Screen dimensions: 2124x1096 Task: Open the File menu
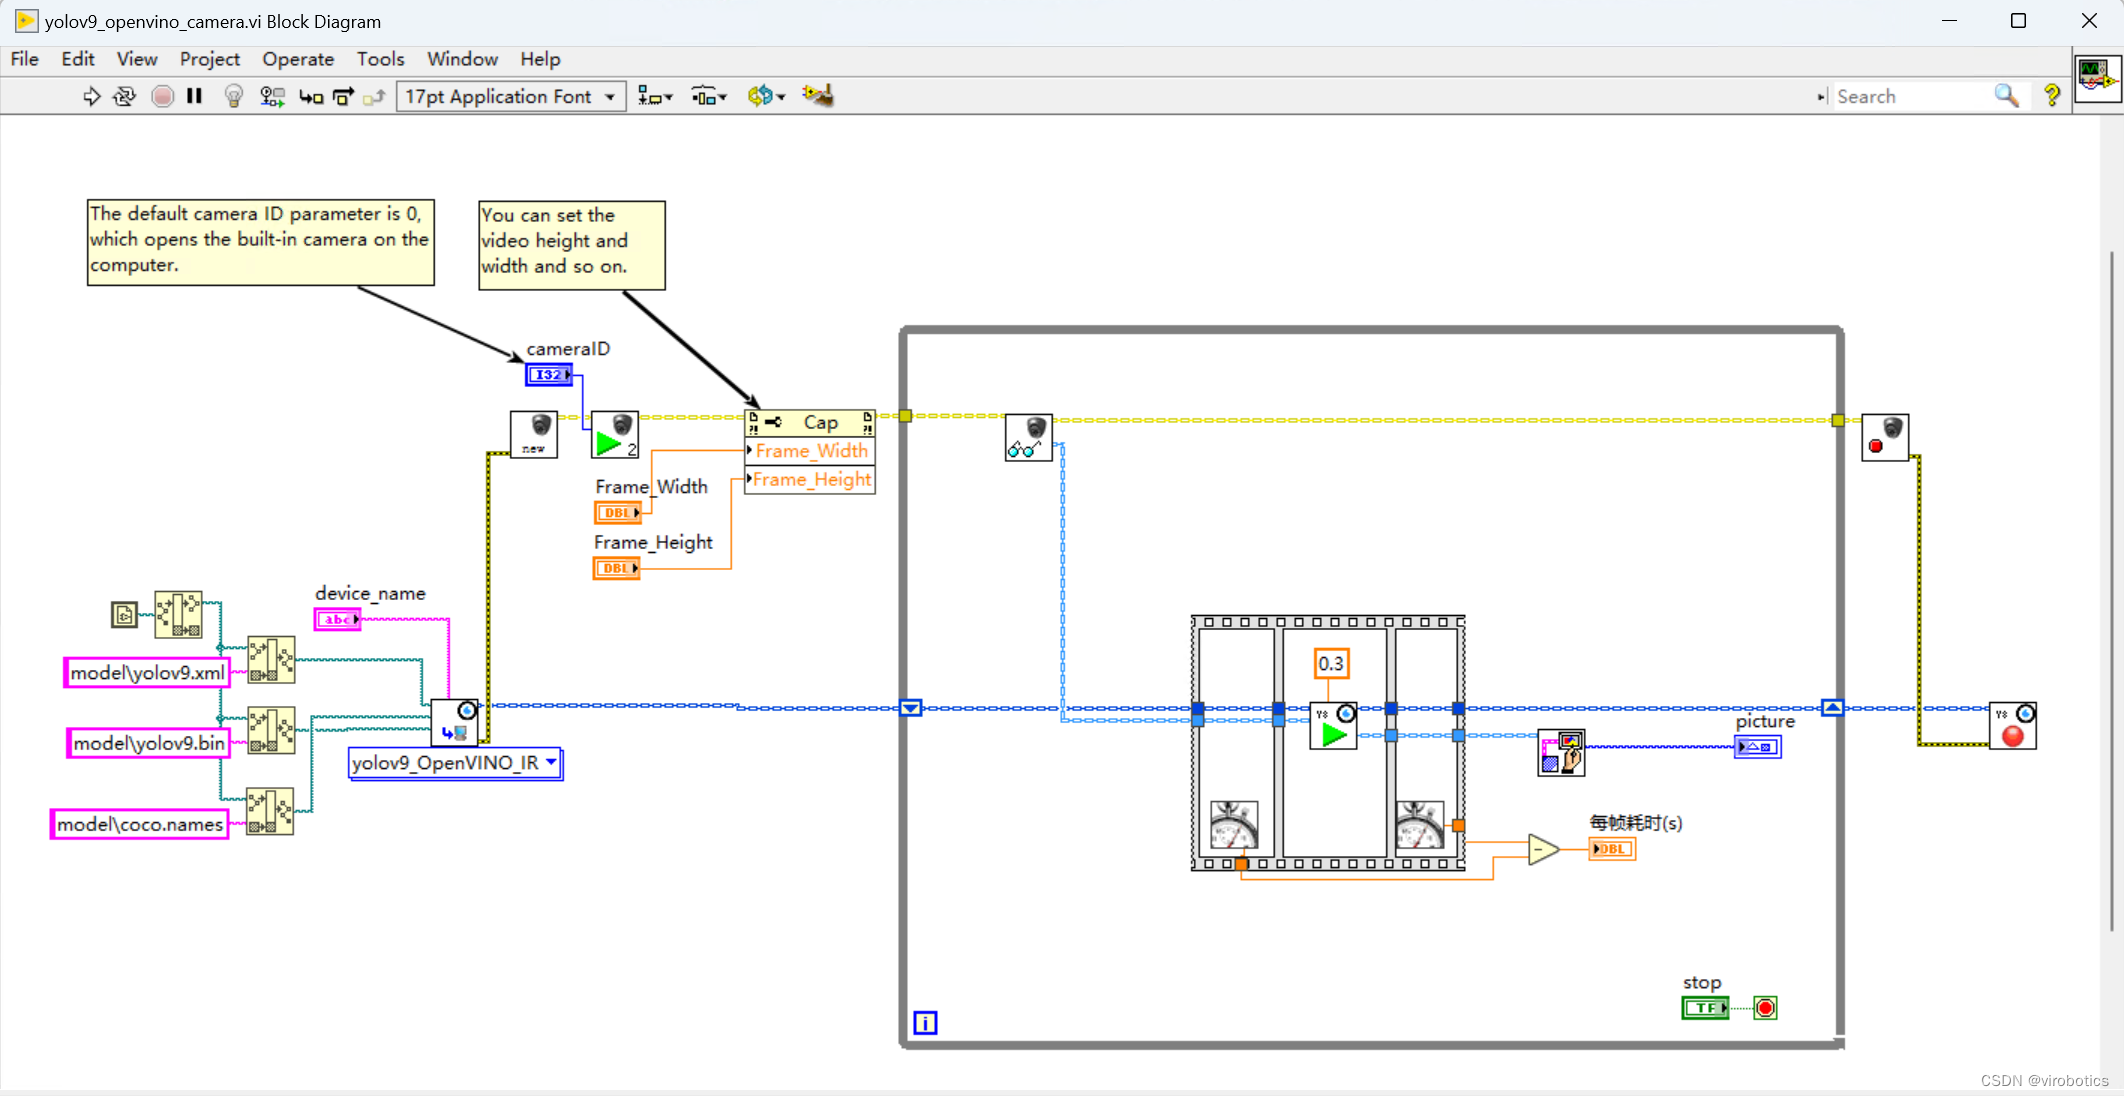(24, 59)
